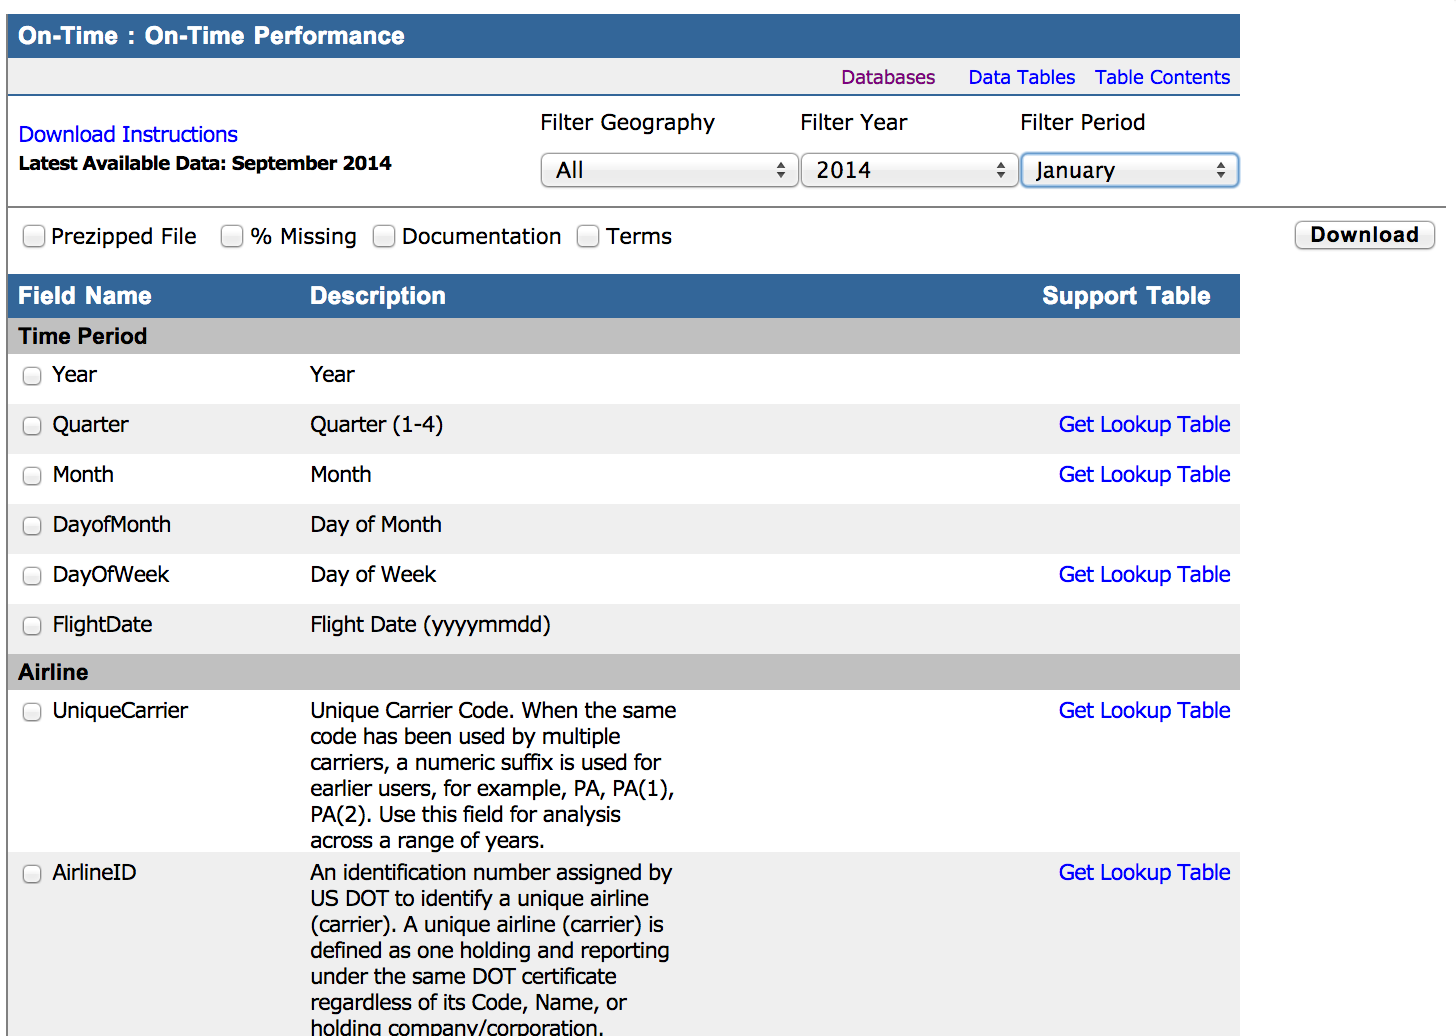The image size is (1456, 1036).
Task: Check the Prezipped File checkbox
Action: point(34,236)
